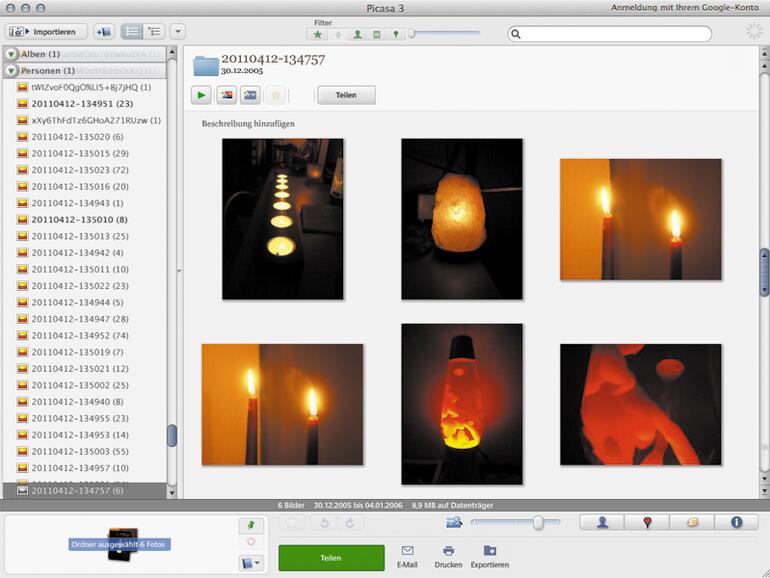Image resolution: width=770 pixels, height=578 pixels.
Task: Collapse the Alben section
Action: point(11,55)
